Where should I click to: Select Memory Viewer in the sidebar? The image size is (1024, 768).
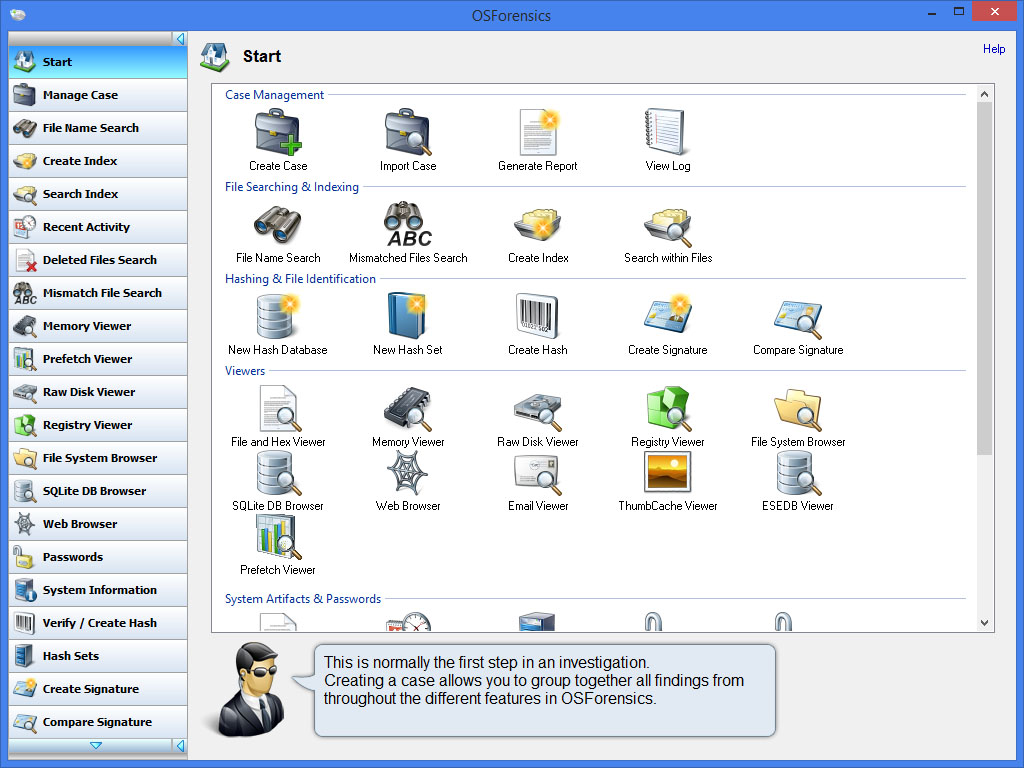point(98,326)
